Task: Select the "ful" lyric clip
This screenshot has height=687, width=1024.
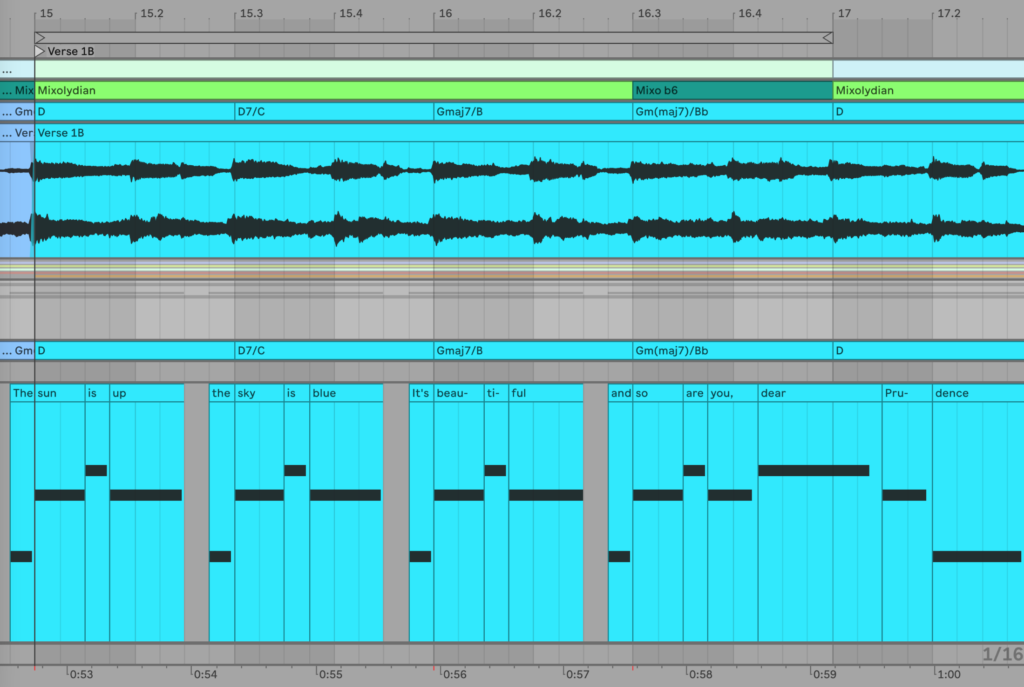Action: click(546, 393)
